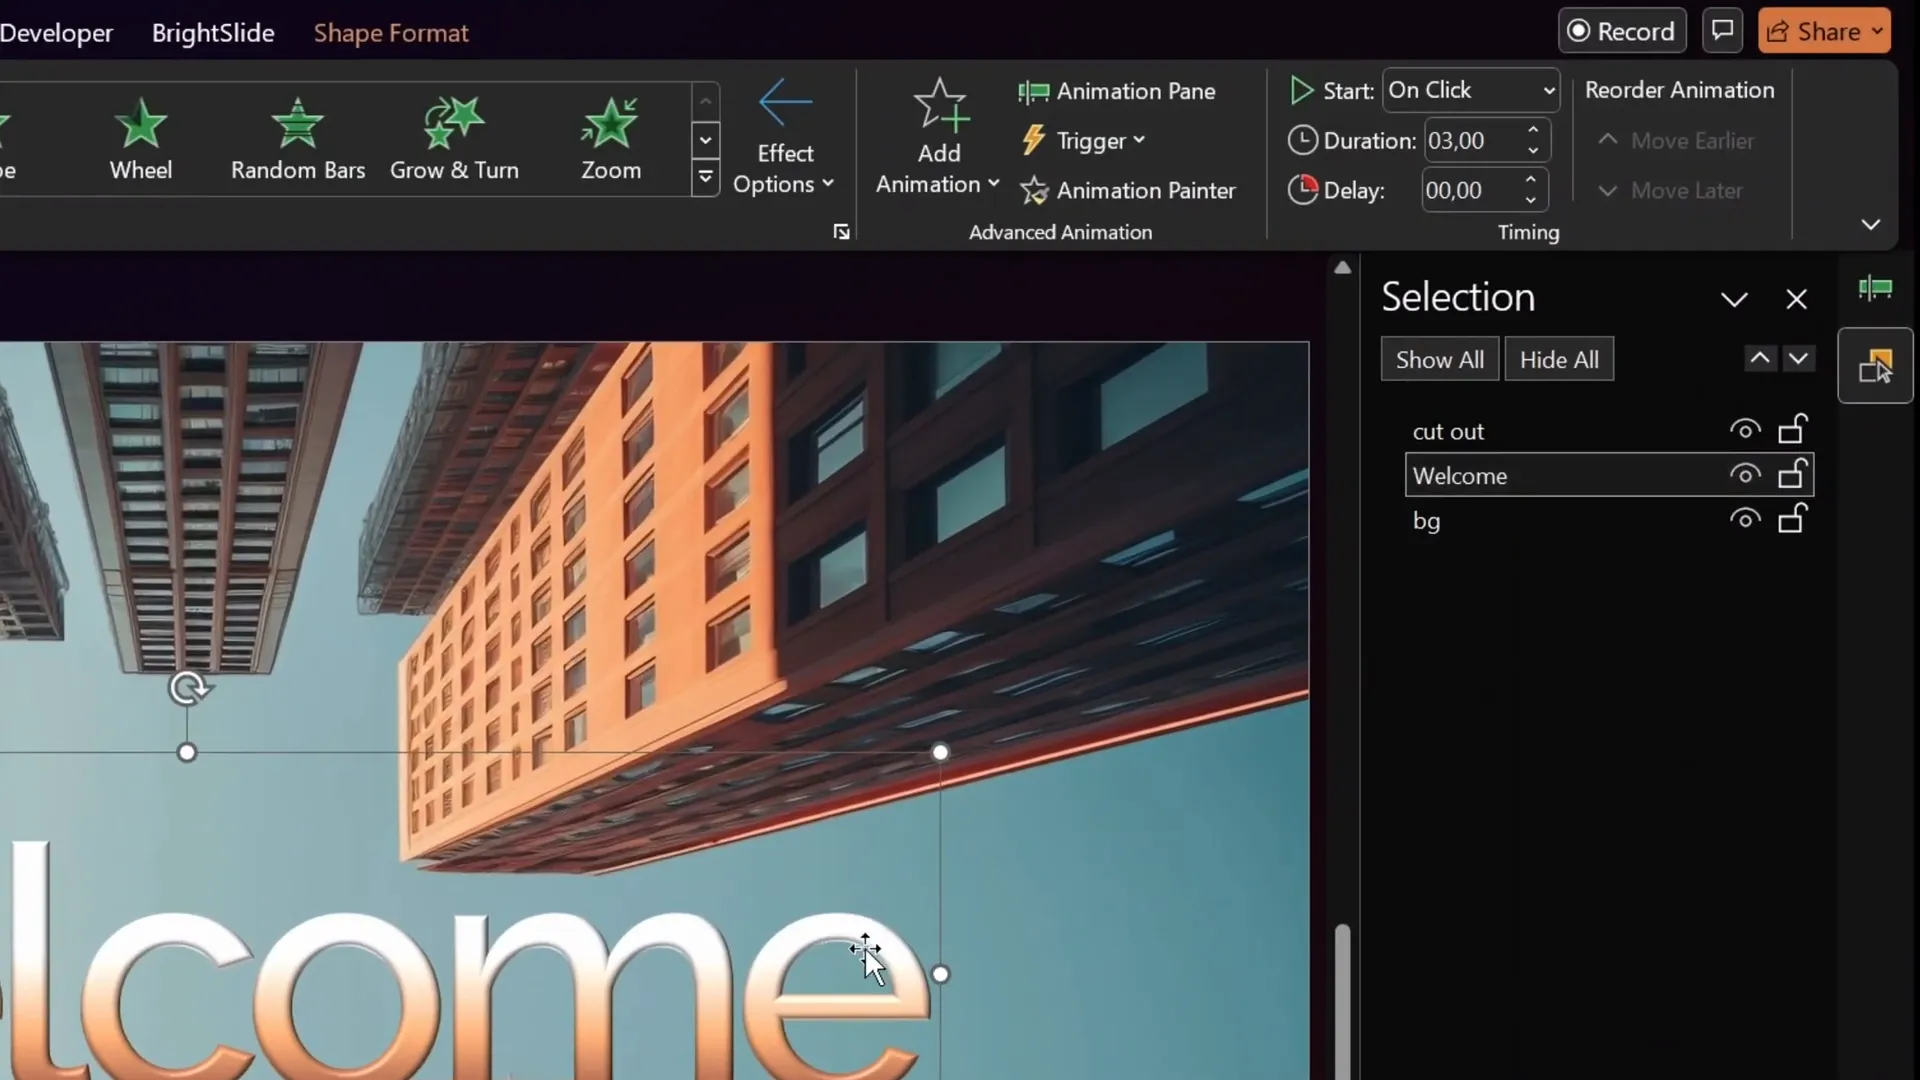Click the Delay input field
This screenshot has width=1920, height=1080.
click(x=1470, y=190)
